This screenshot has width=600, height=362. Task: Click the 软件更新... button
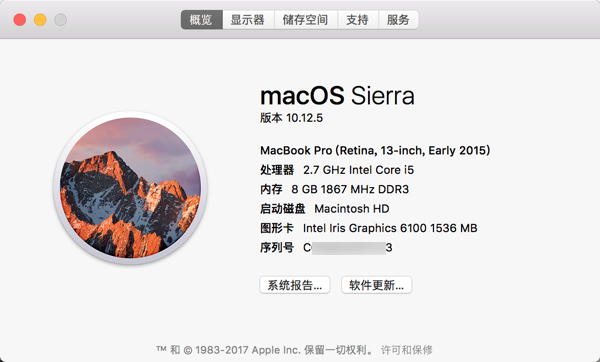tap(377, 285)
